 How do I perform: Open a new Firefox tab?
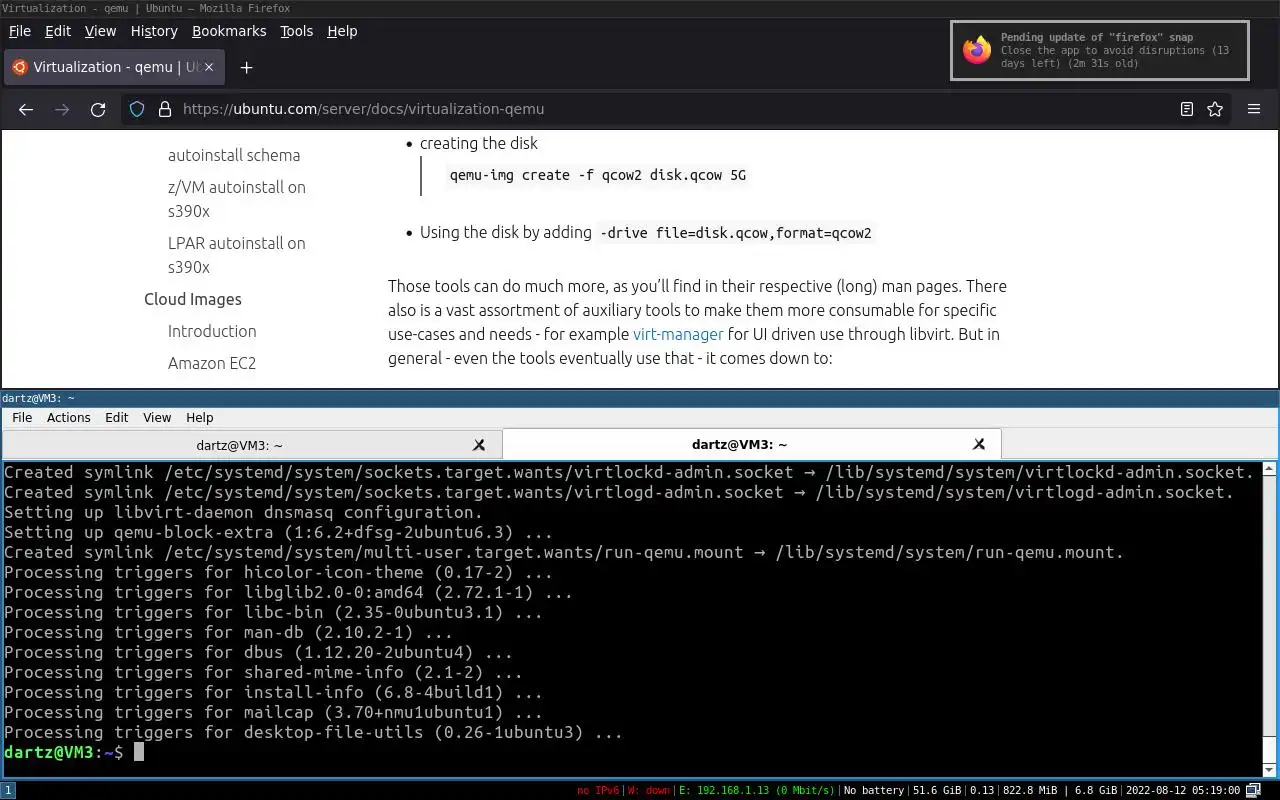[x=246, y=67]
